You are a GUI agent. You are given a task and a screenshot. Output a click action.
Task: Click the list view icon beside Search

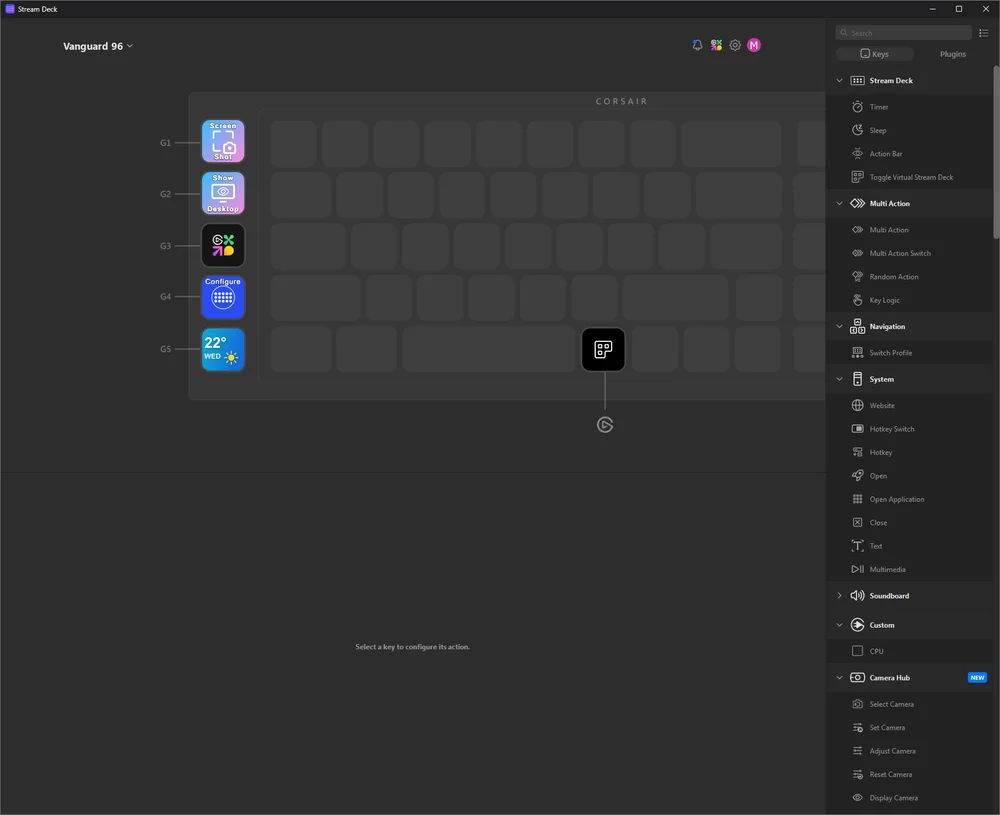click(x=983, y=33)
